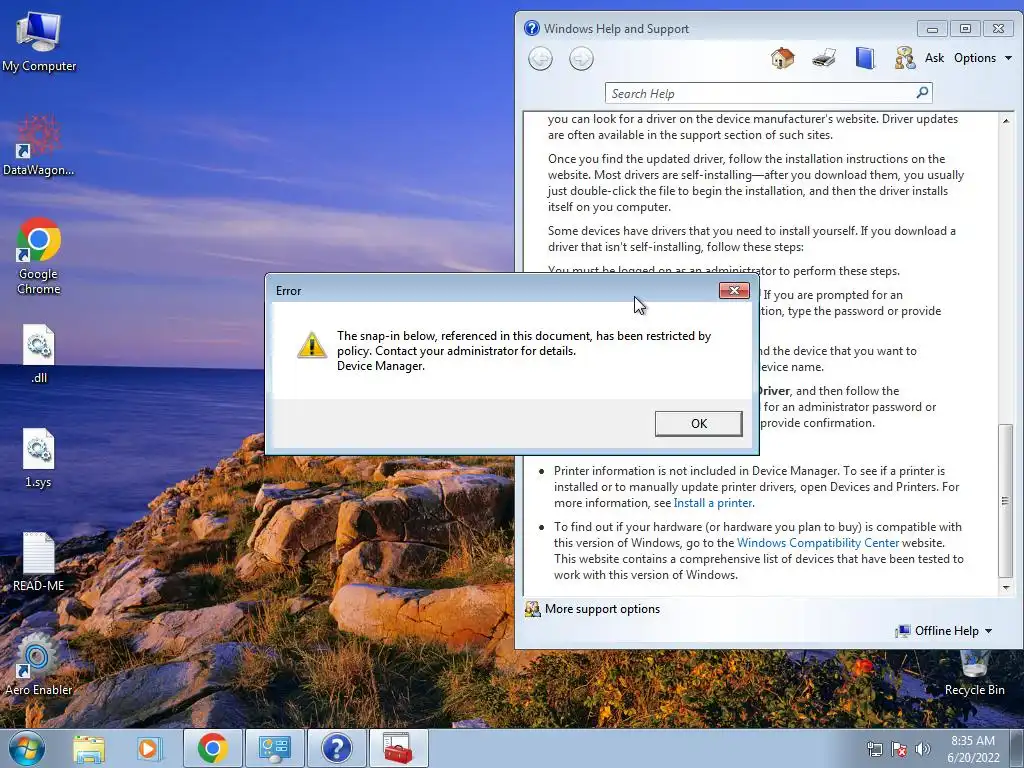Switch to Control Panel taskbar button
Screen dimensions: 1024x768
[274, 748]
